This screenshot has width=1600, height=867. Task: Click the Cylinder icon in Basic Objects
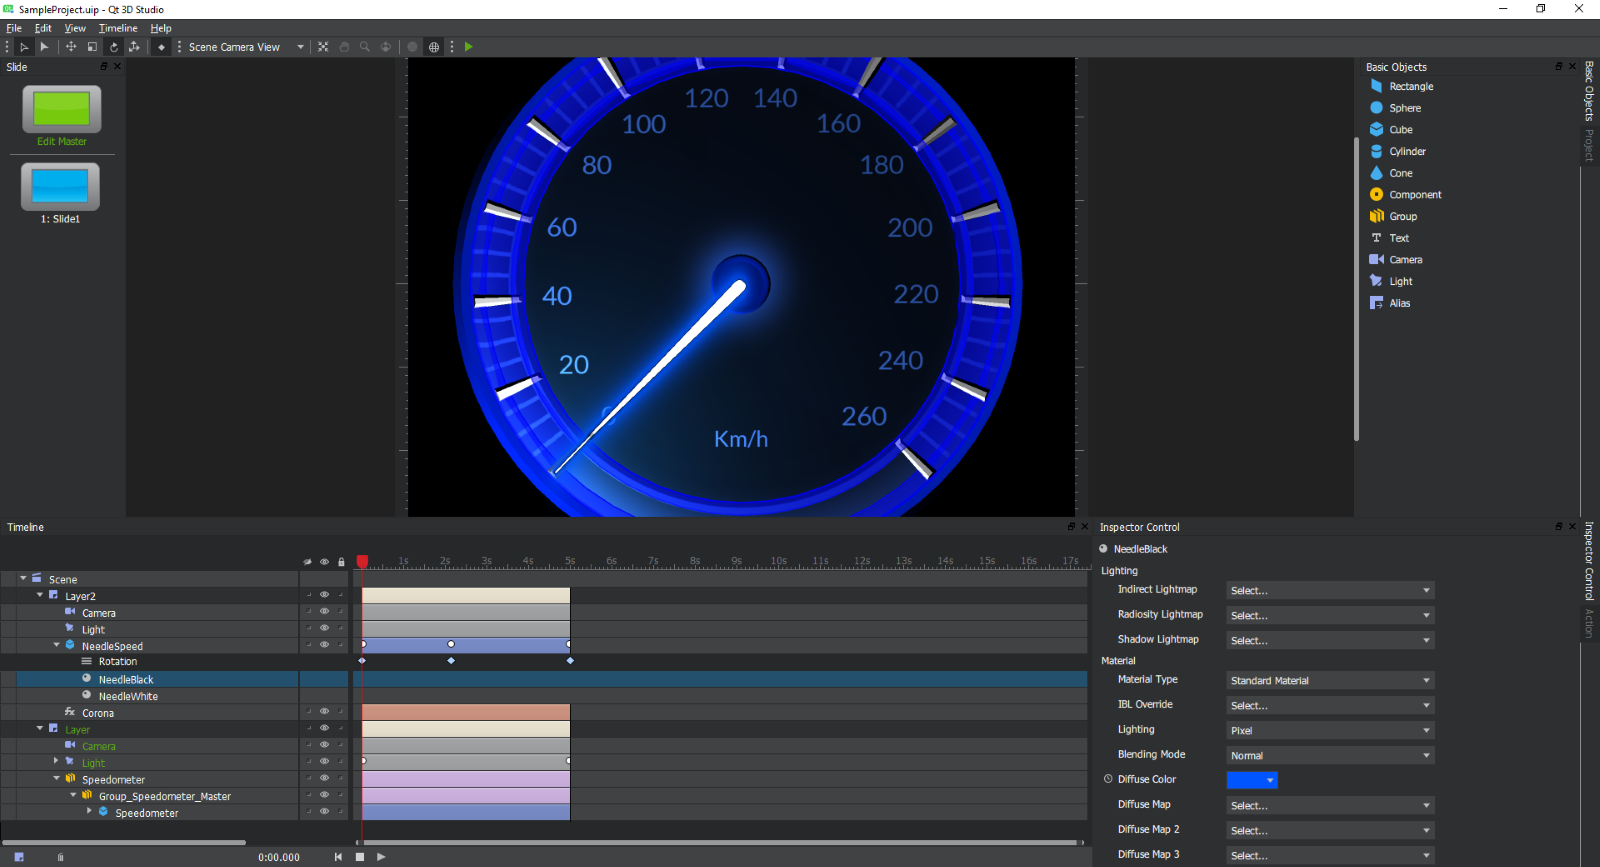pyautogui.click(x=1377, y=151)
